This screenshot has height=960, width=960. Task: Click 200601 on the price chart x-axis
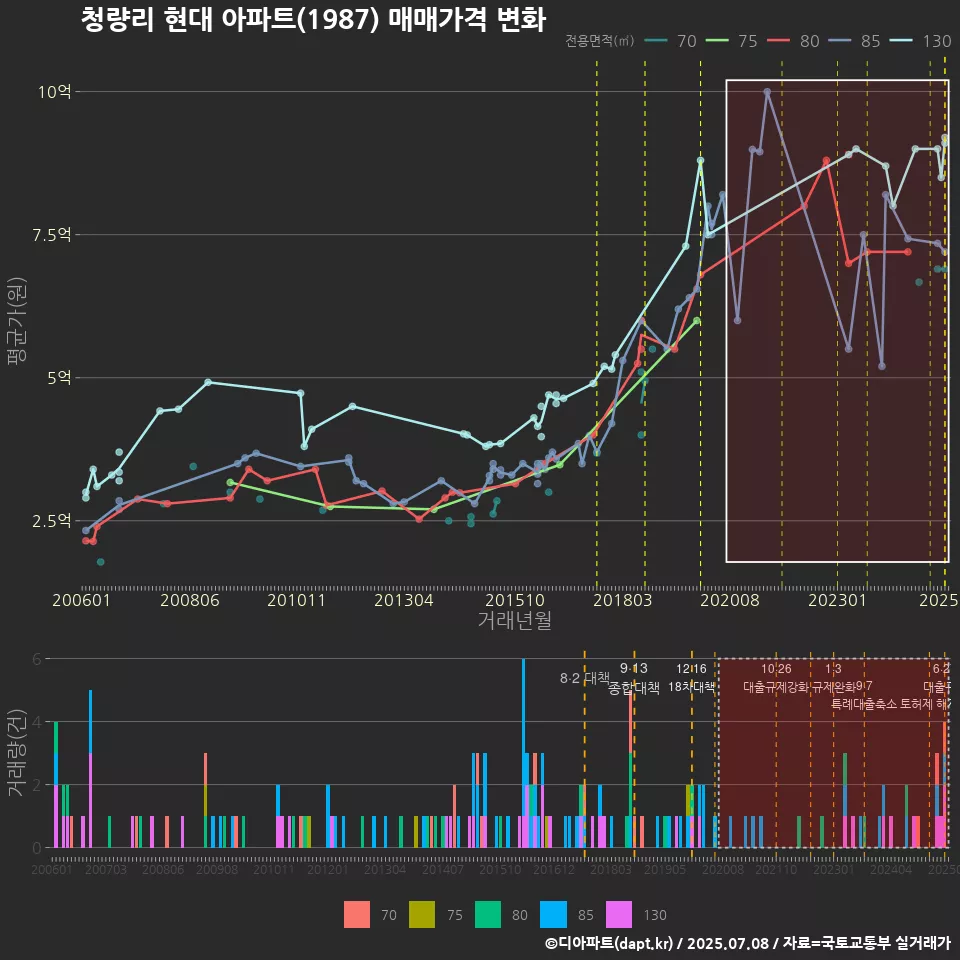click(x=81, y=600)
